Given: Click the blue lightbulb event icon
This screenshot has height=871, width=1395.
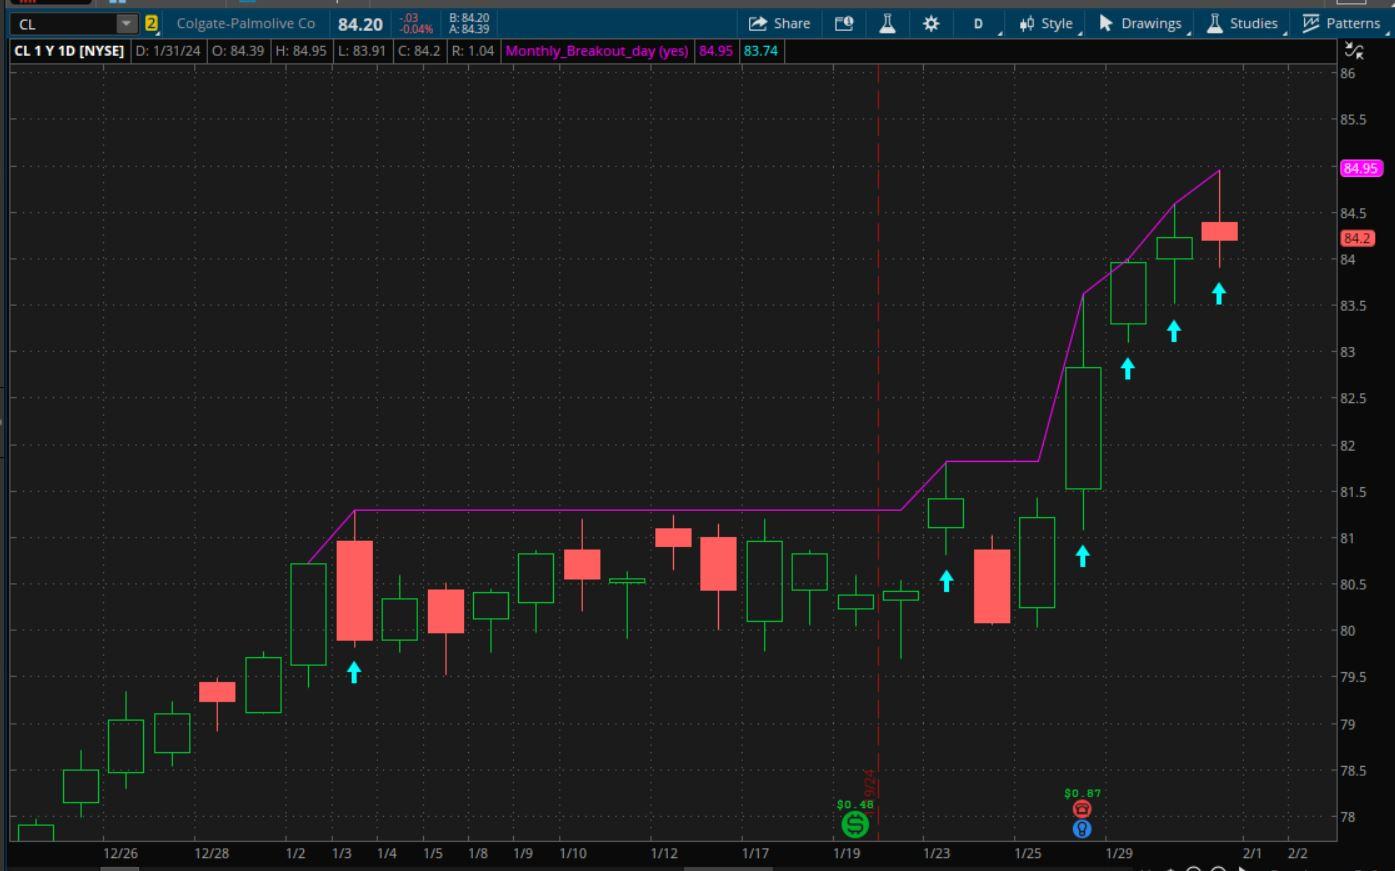Looking at the screenshot, I should coord(1082,828).
